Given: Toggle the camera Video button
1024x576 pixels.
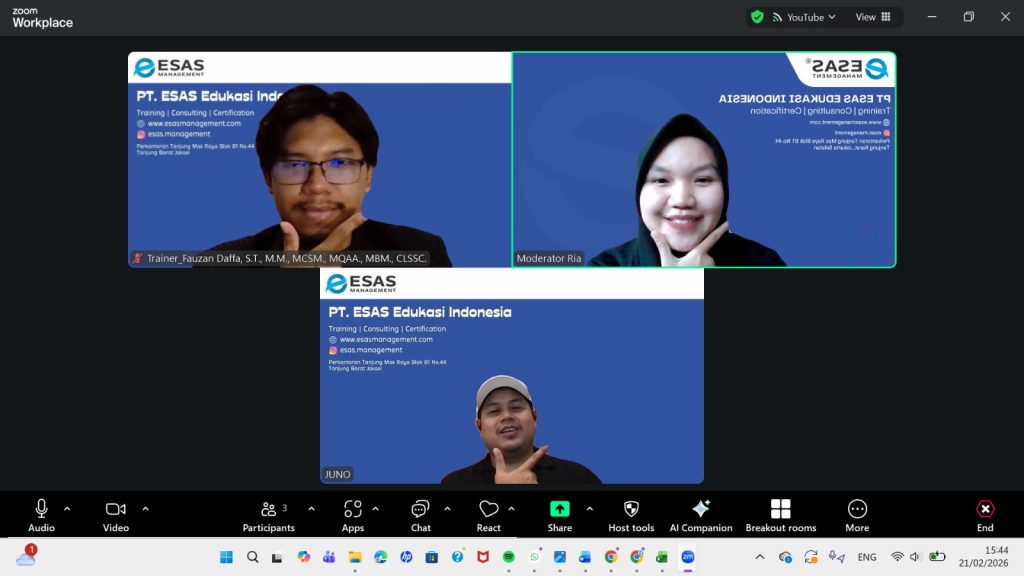Looking at the screenshot, I should [x=116, y=515].
